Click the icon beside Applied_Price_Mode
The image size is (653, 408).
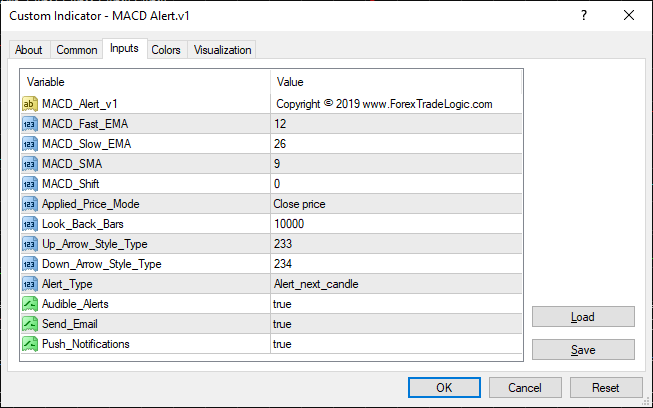(30, 203)
